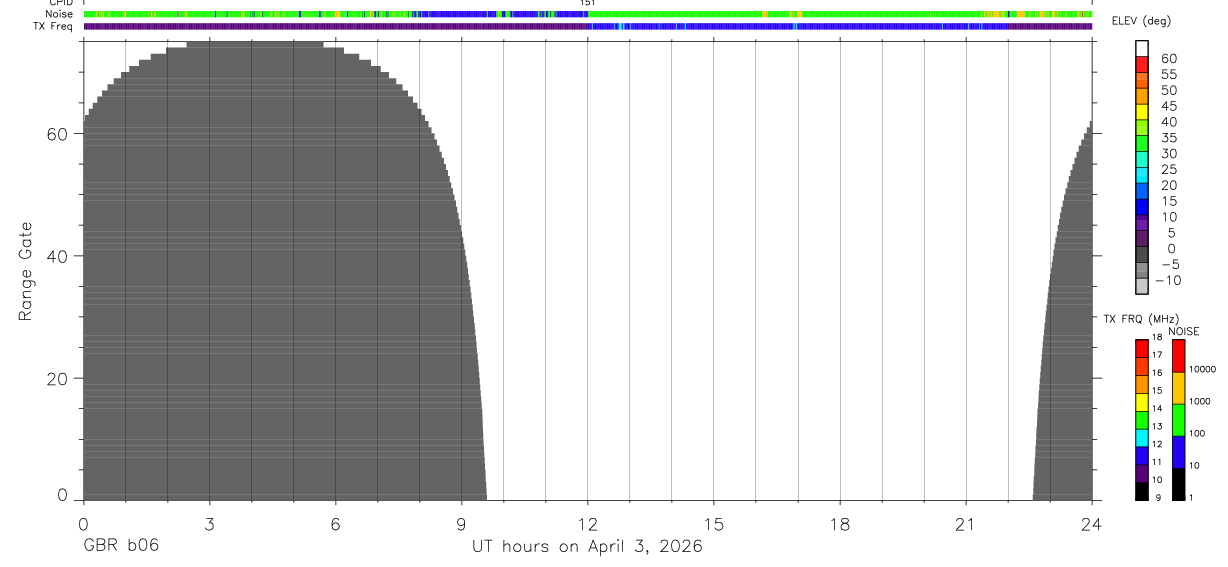Click the light gray bottom swatch in ELEV colorbar
The width and height of the screenshot is (1228, 567).
pyautogui.click(x=1142, y=285)
